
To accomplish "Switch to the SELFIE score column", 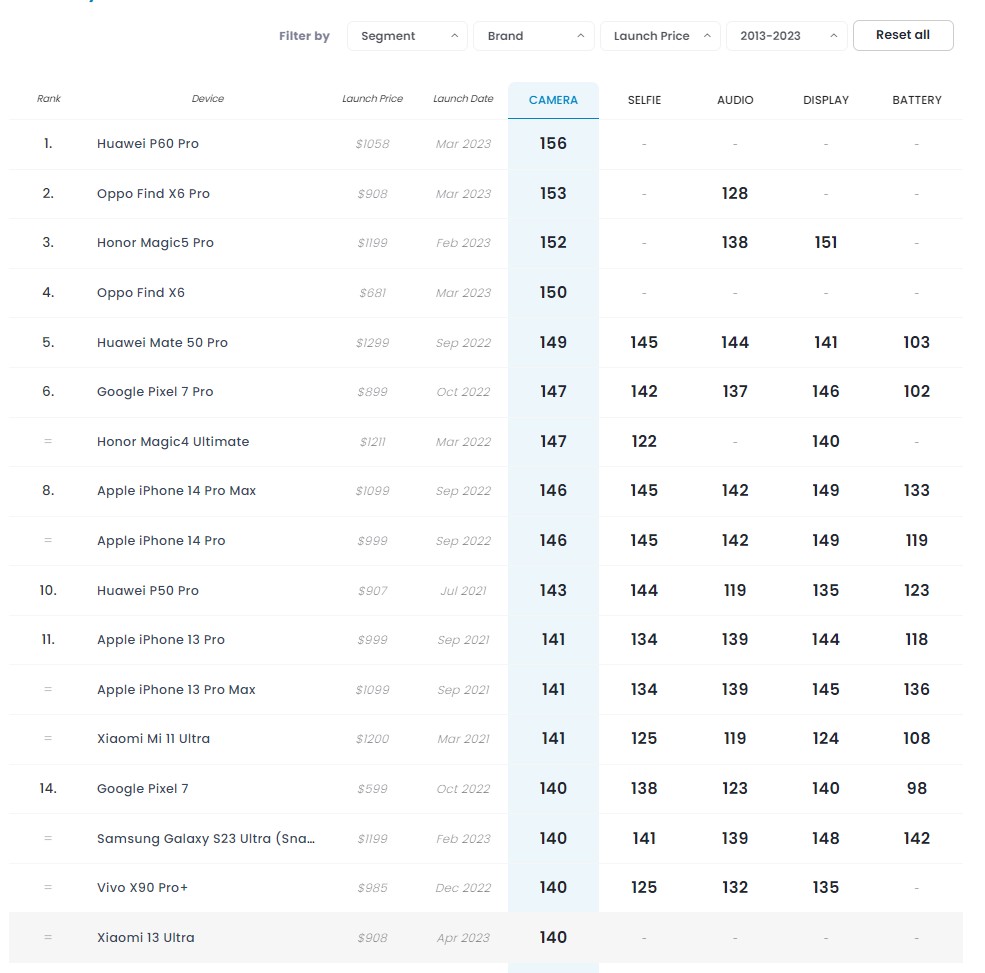I will (644, 100).
